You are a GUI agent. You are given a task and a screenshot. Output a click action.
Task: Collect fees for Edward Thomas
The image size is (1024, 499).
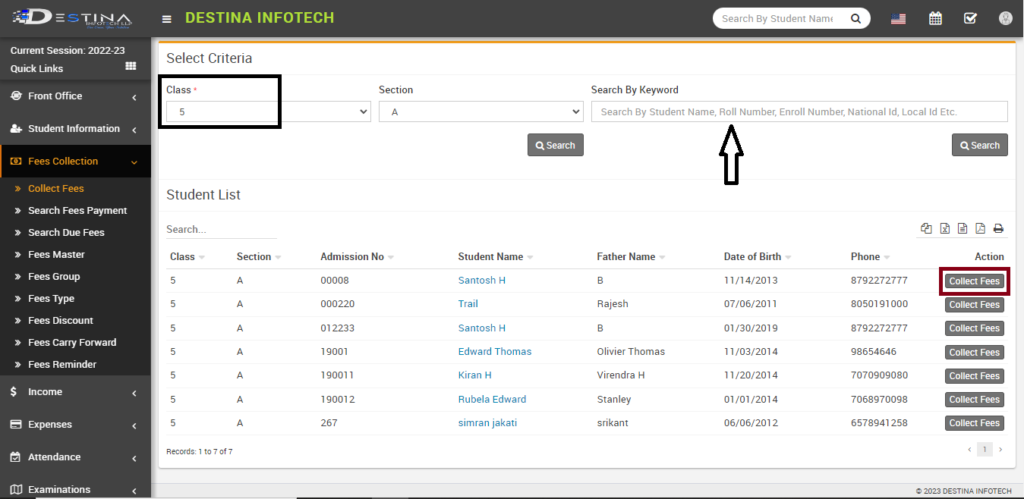974,352
